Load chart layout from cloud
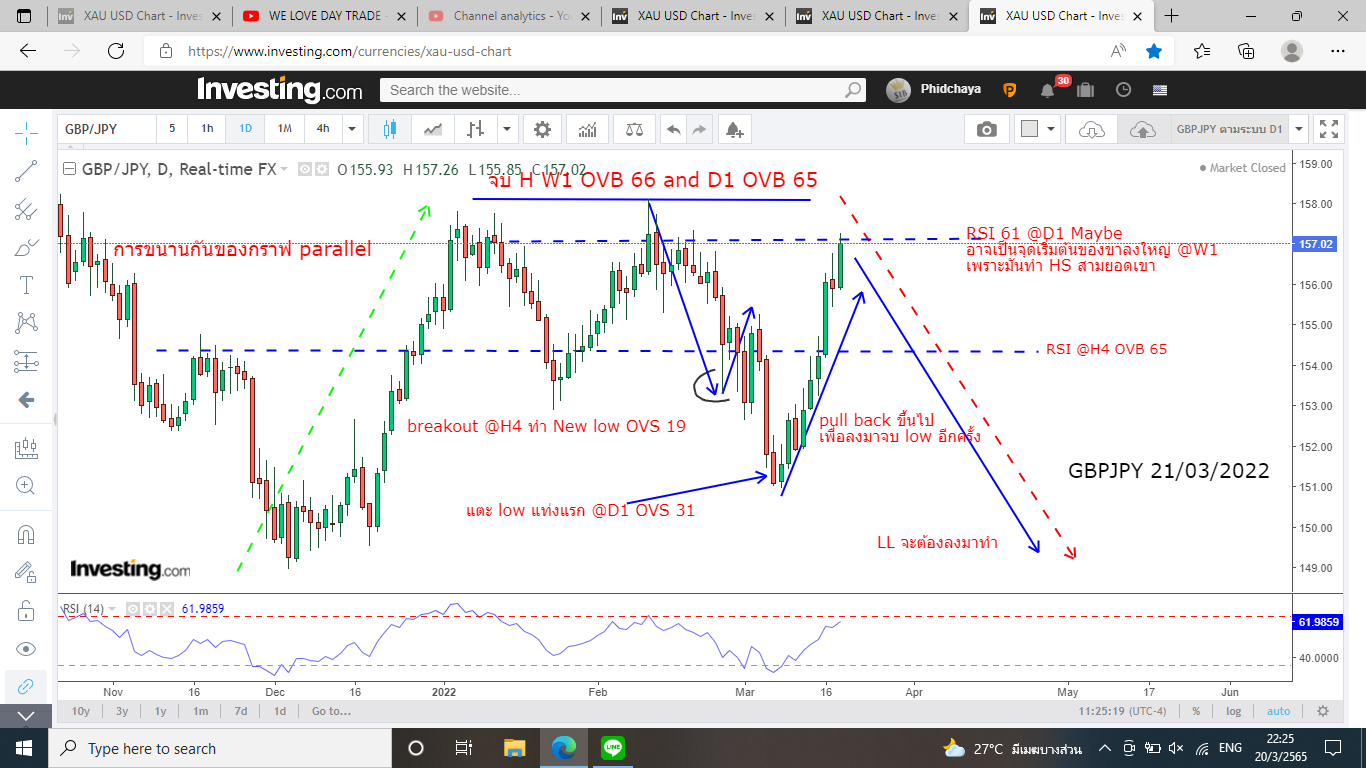The image size is (1366, 768). click(1092, 129)
